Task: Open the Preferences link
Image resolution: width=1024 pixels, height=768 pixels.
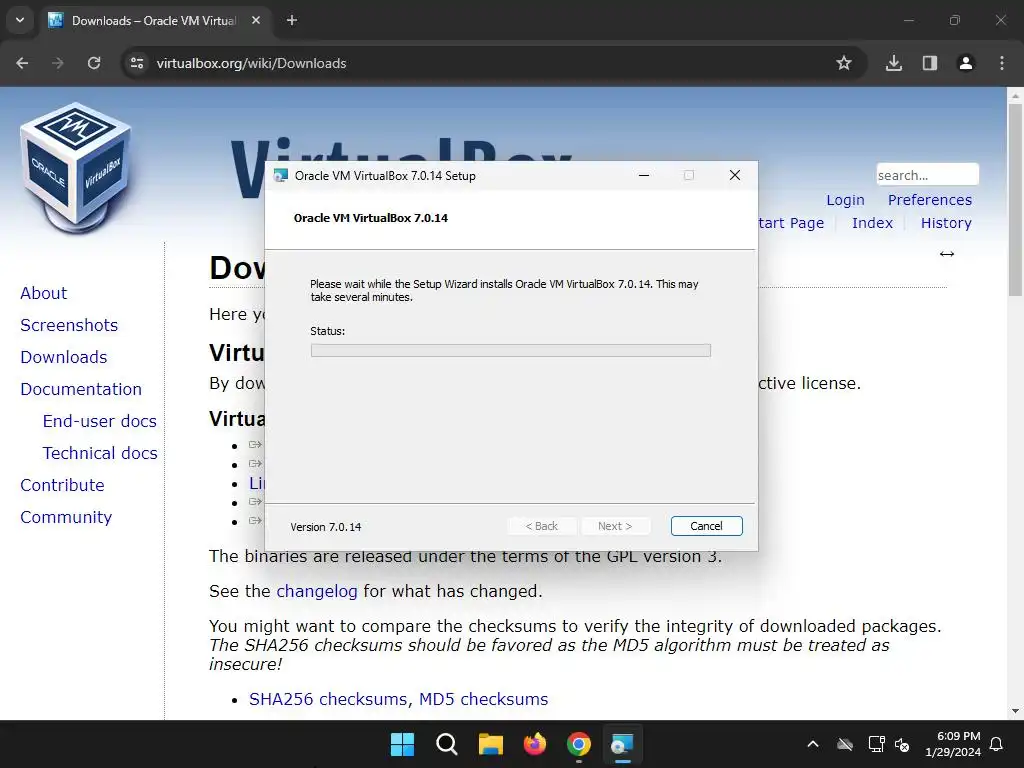Action: (929, 200)
